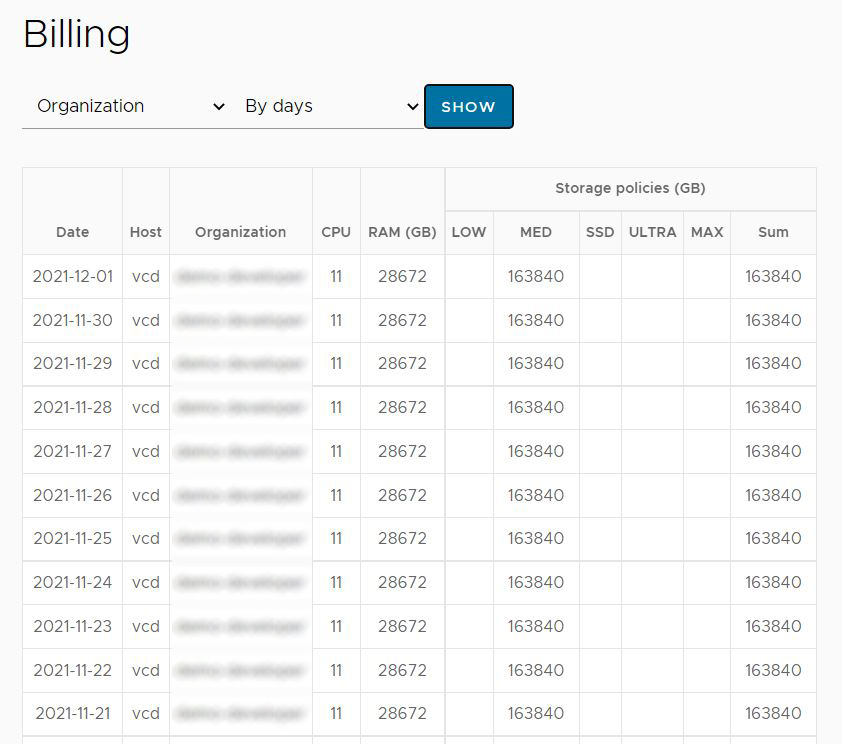Click the Billing page heading
The width and height of the screenshot is (842, 744).
[76, 34]
